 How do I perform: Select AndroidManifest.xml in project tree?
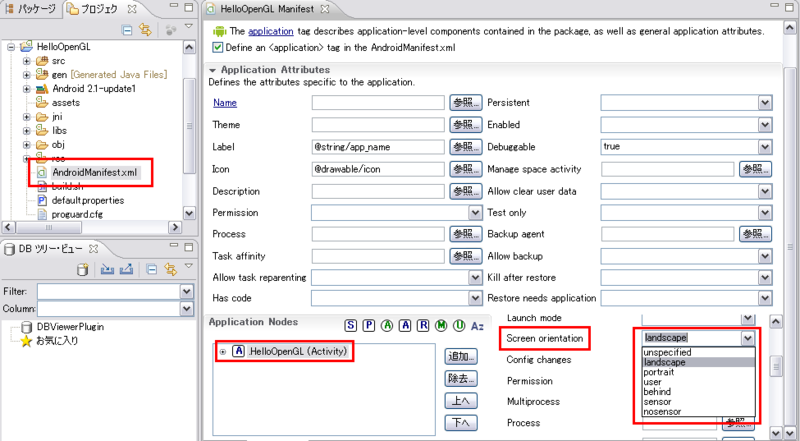tap(94, 173)
